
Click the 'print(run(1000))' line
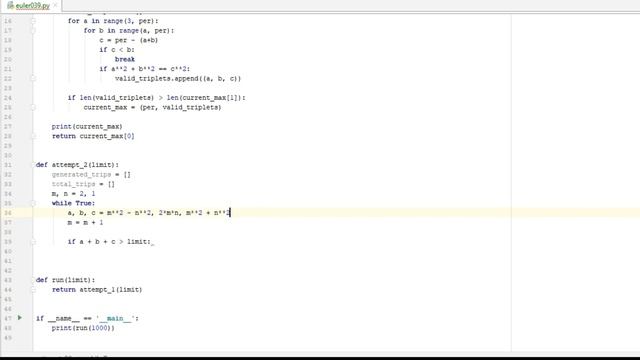pos(83,328)
